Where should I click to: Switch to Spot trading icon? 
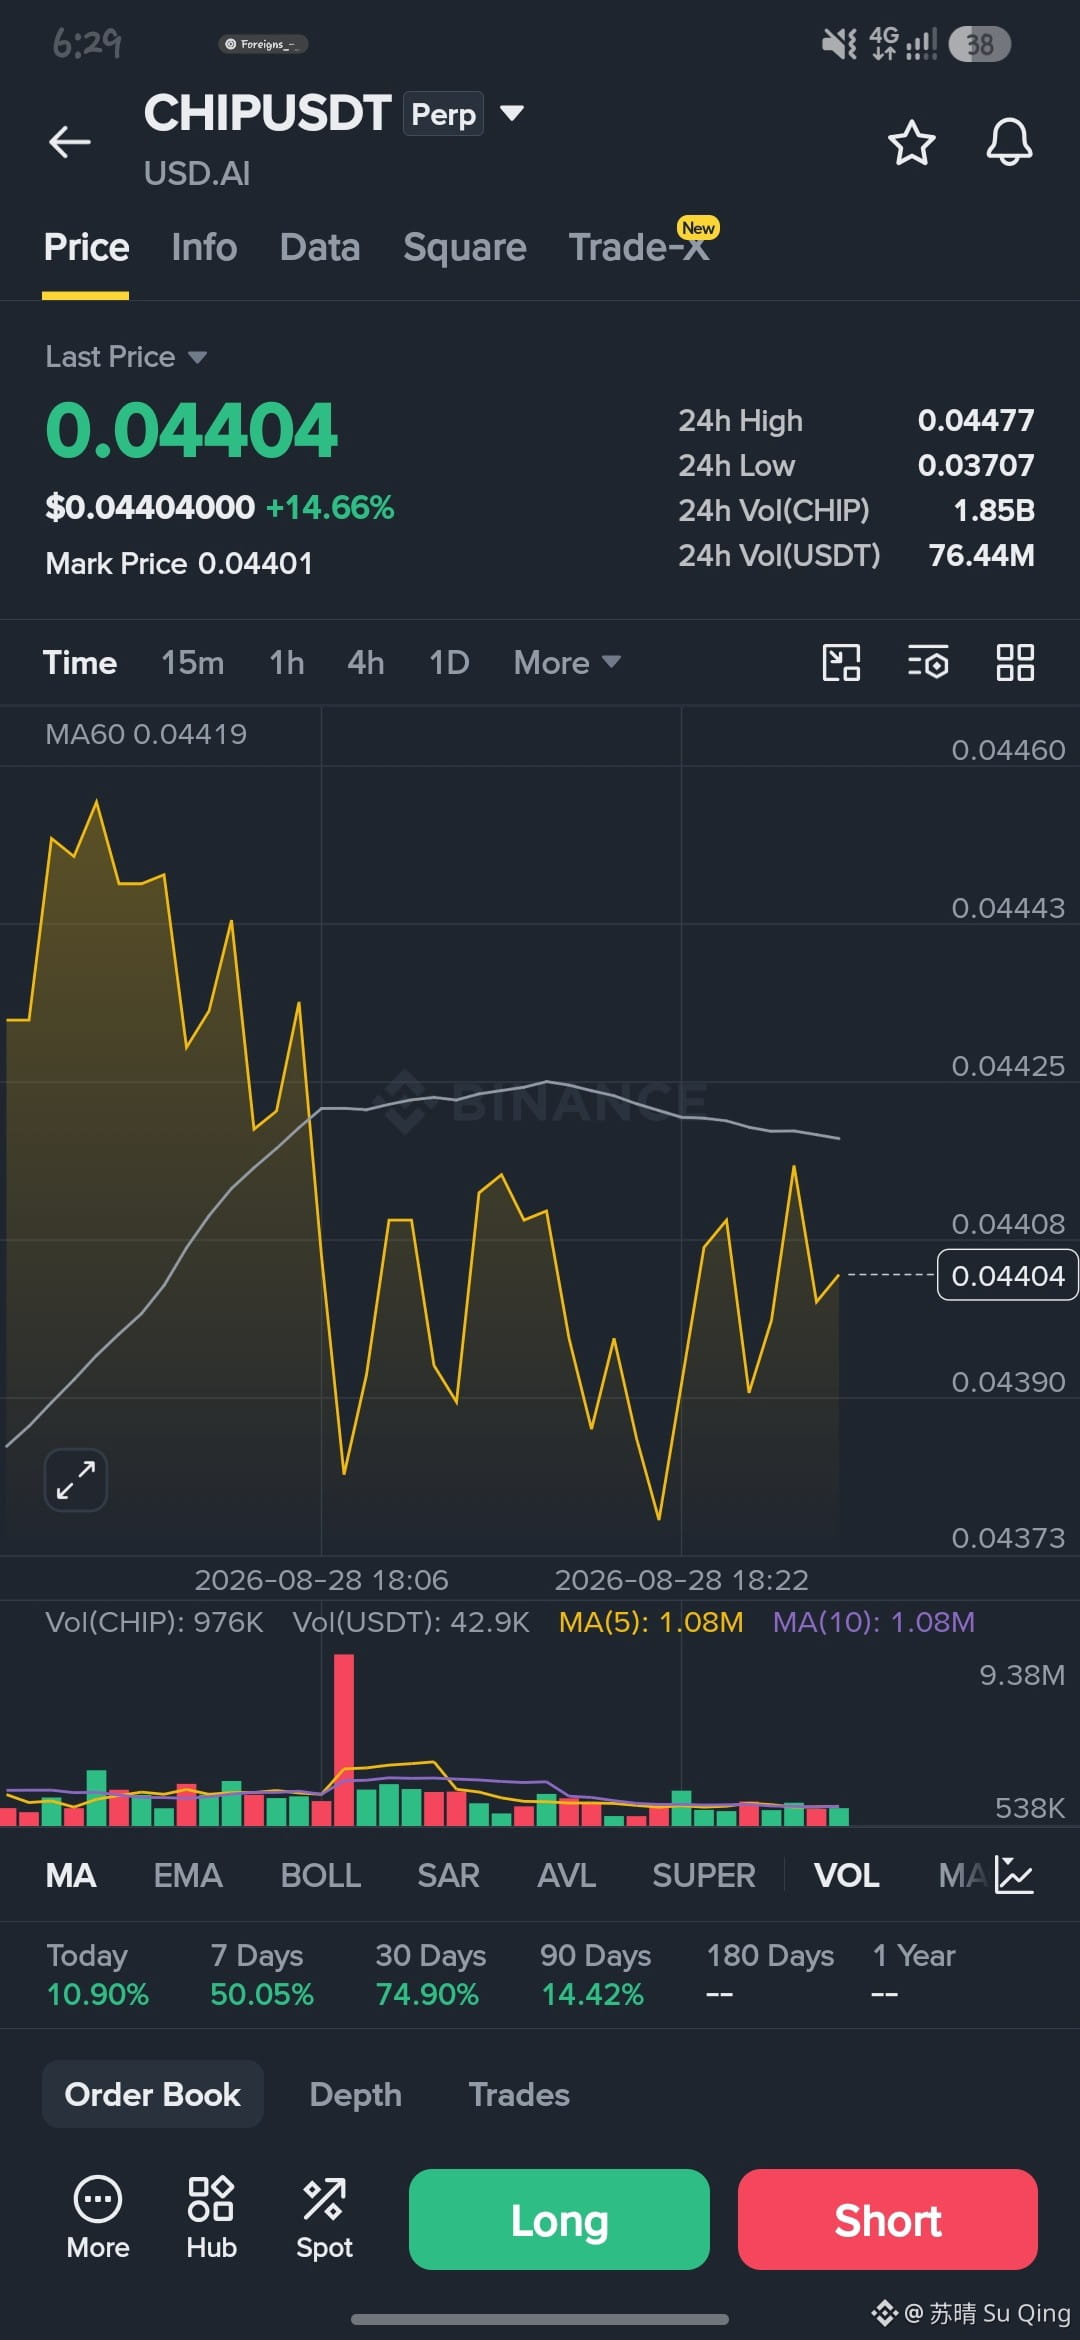(x=324, y=2218)
